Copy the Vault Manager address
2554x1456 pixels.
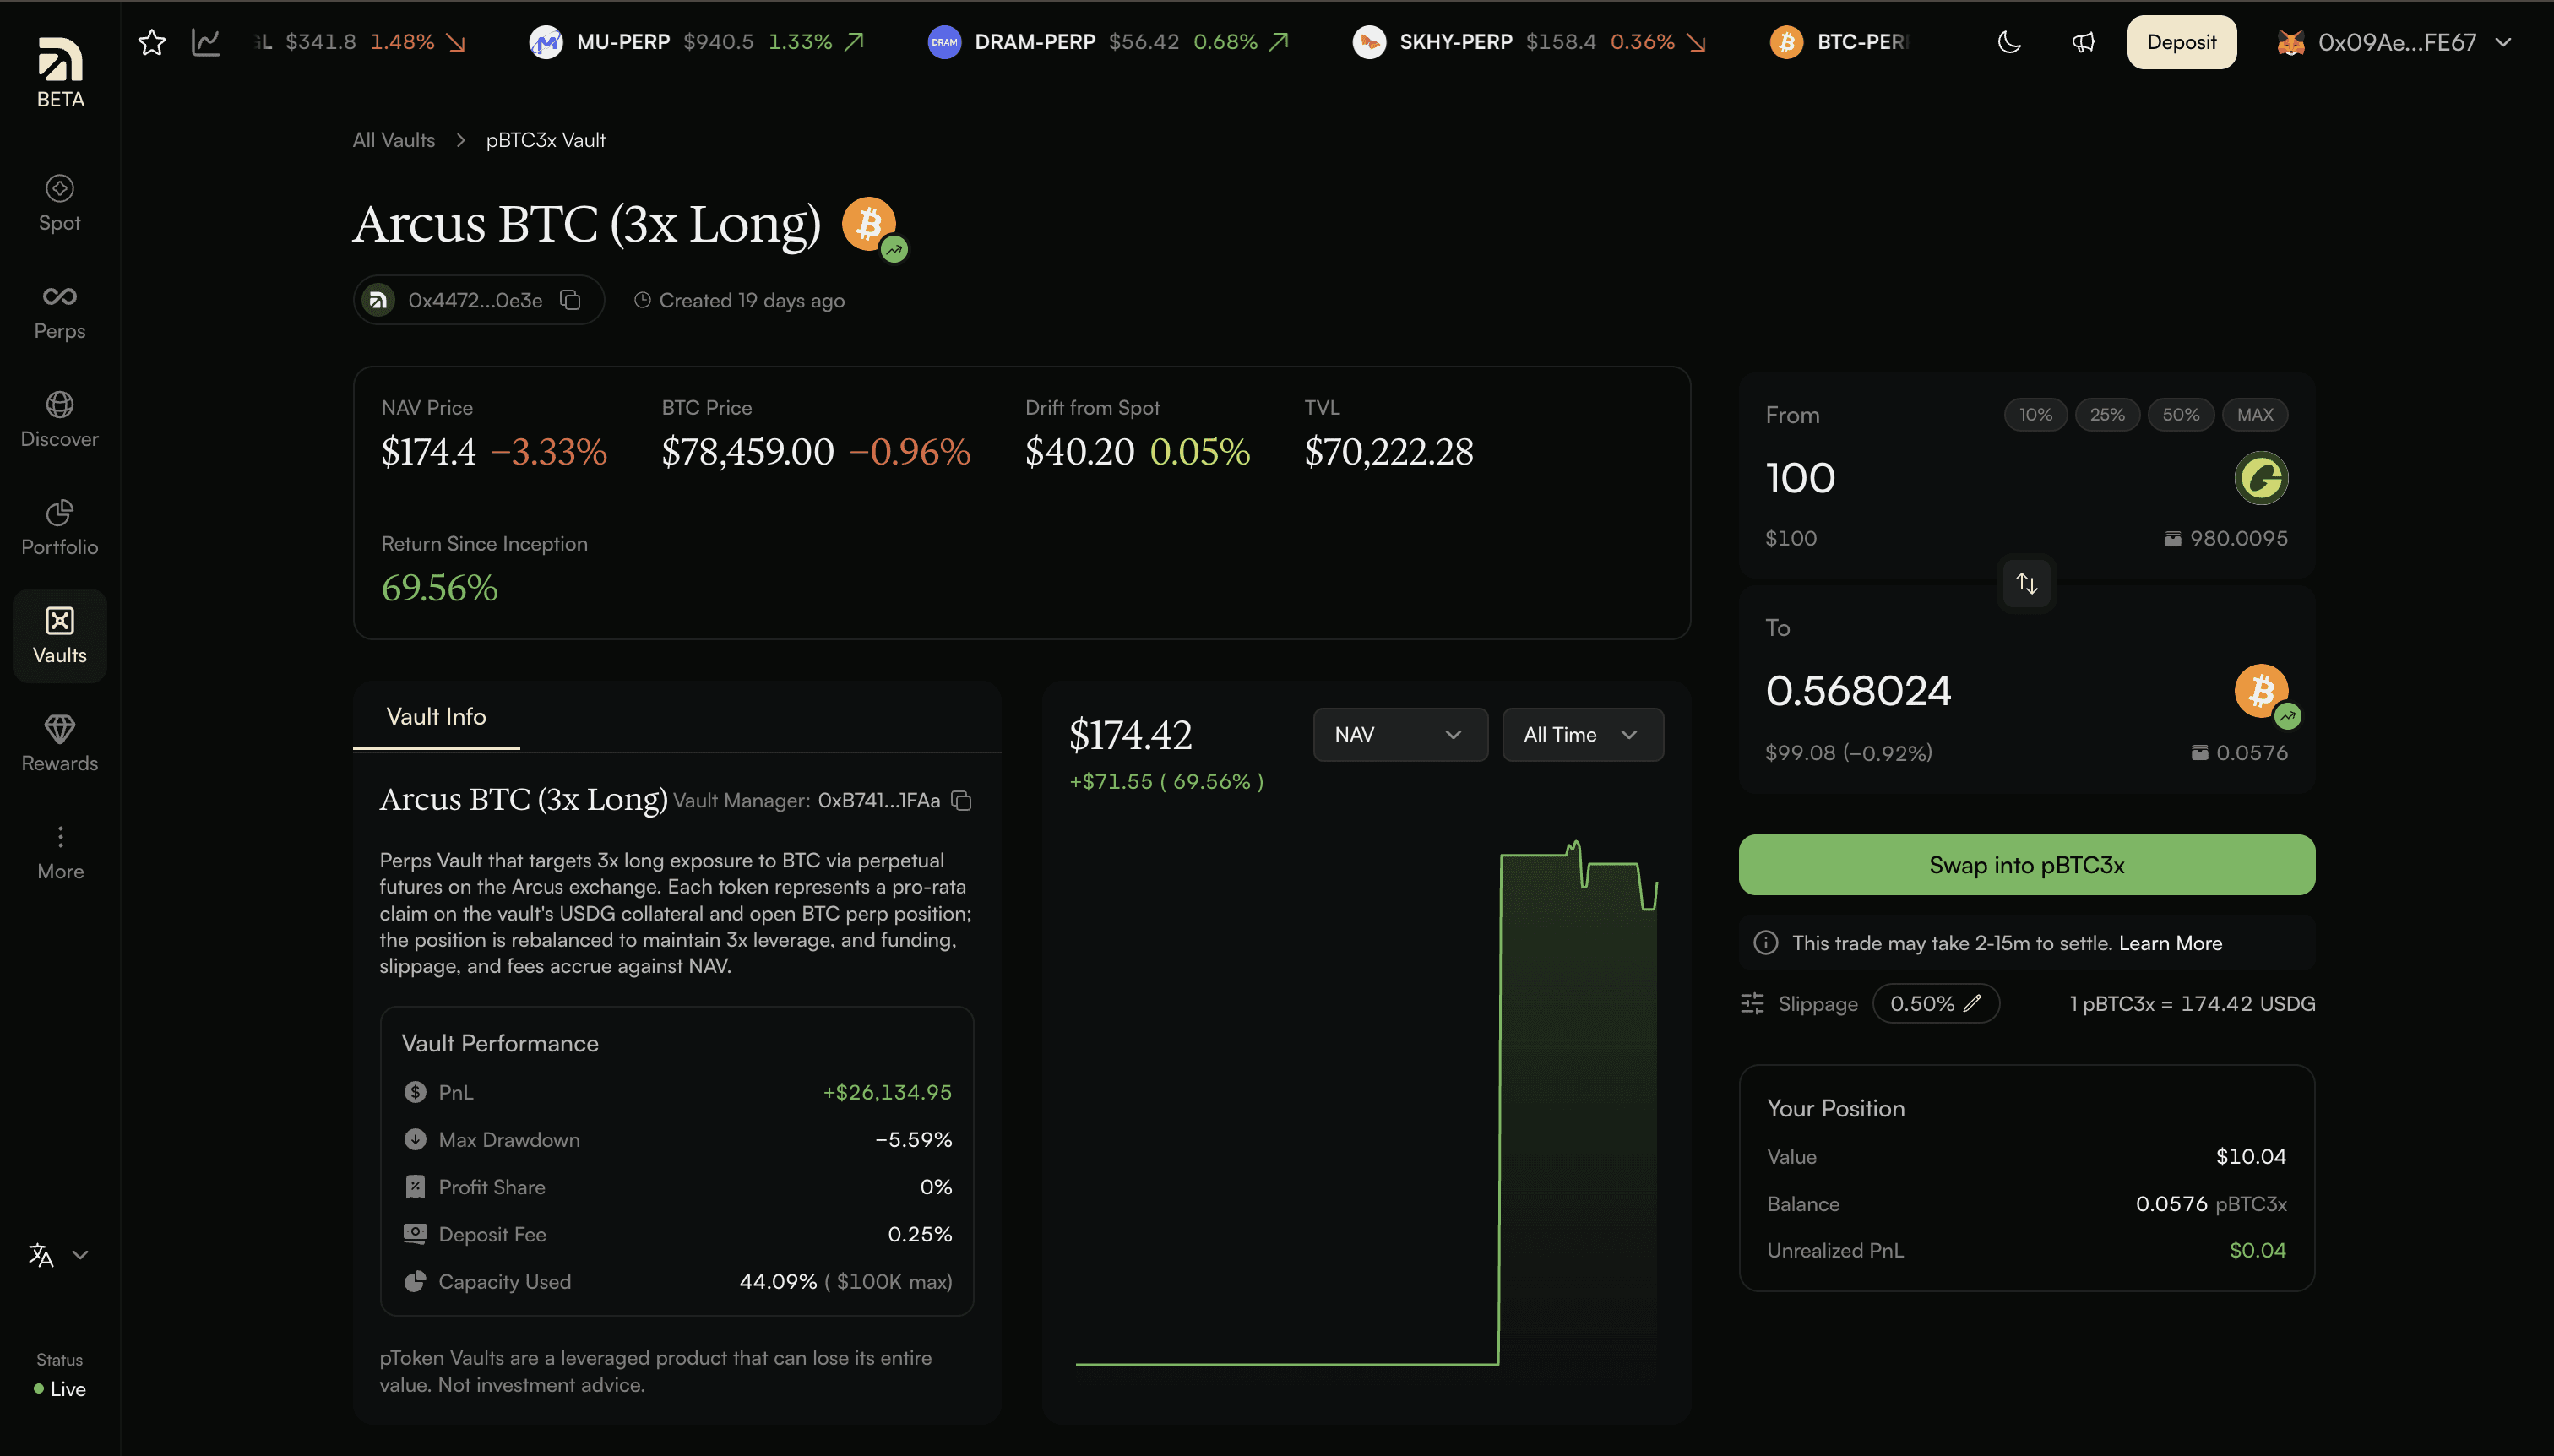point(961,800)
